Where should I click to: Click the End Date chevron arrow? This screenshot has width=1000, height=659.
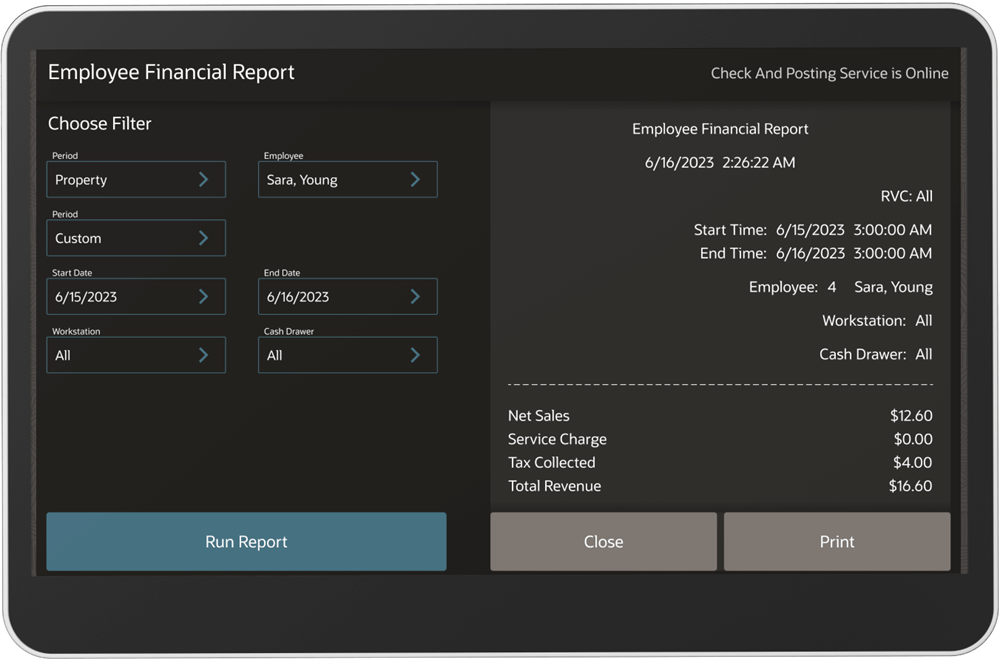415,297
